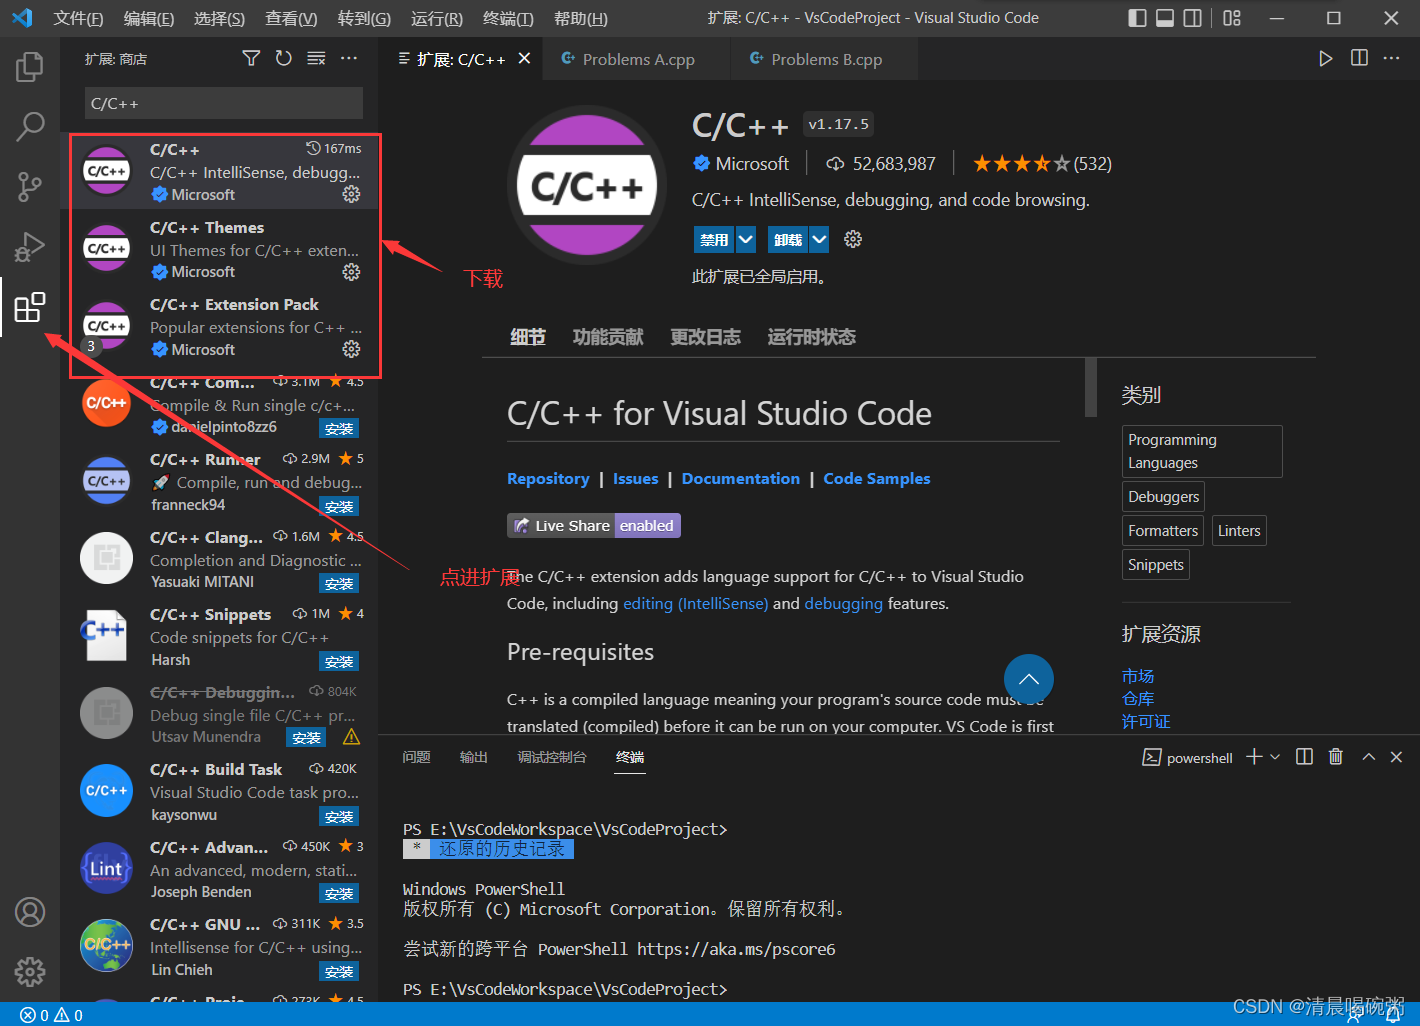Open 市场 marketplace resource link
Screen dimensions: 1420x1026
click(1138, 676)
